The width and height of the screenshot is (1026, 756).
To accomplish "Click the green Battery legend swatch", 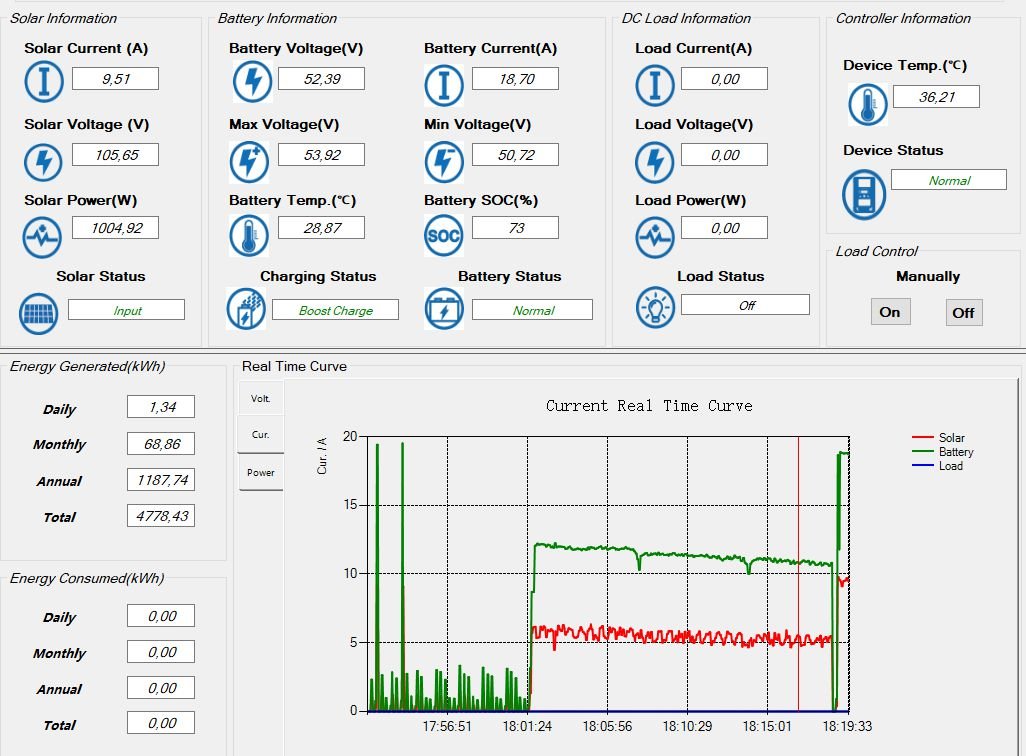I will [922, 452].
